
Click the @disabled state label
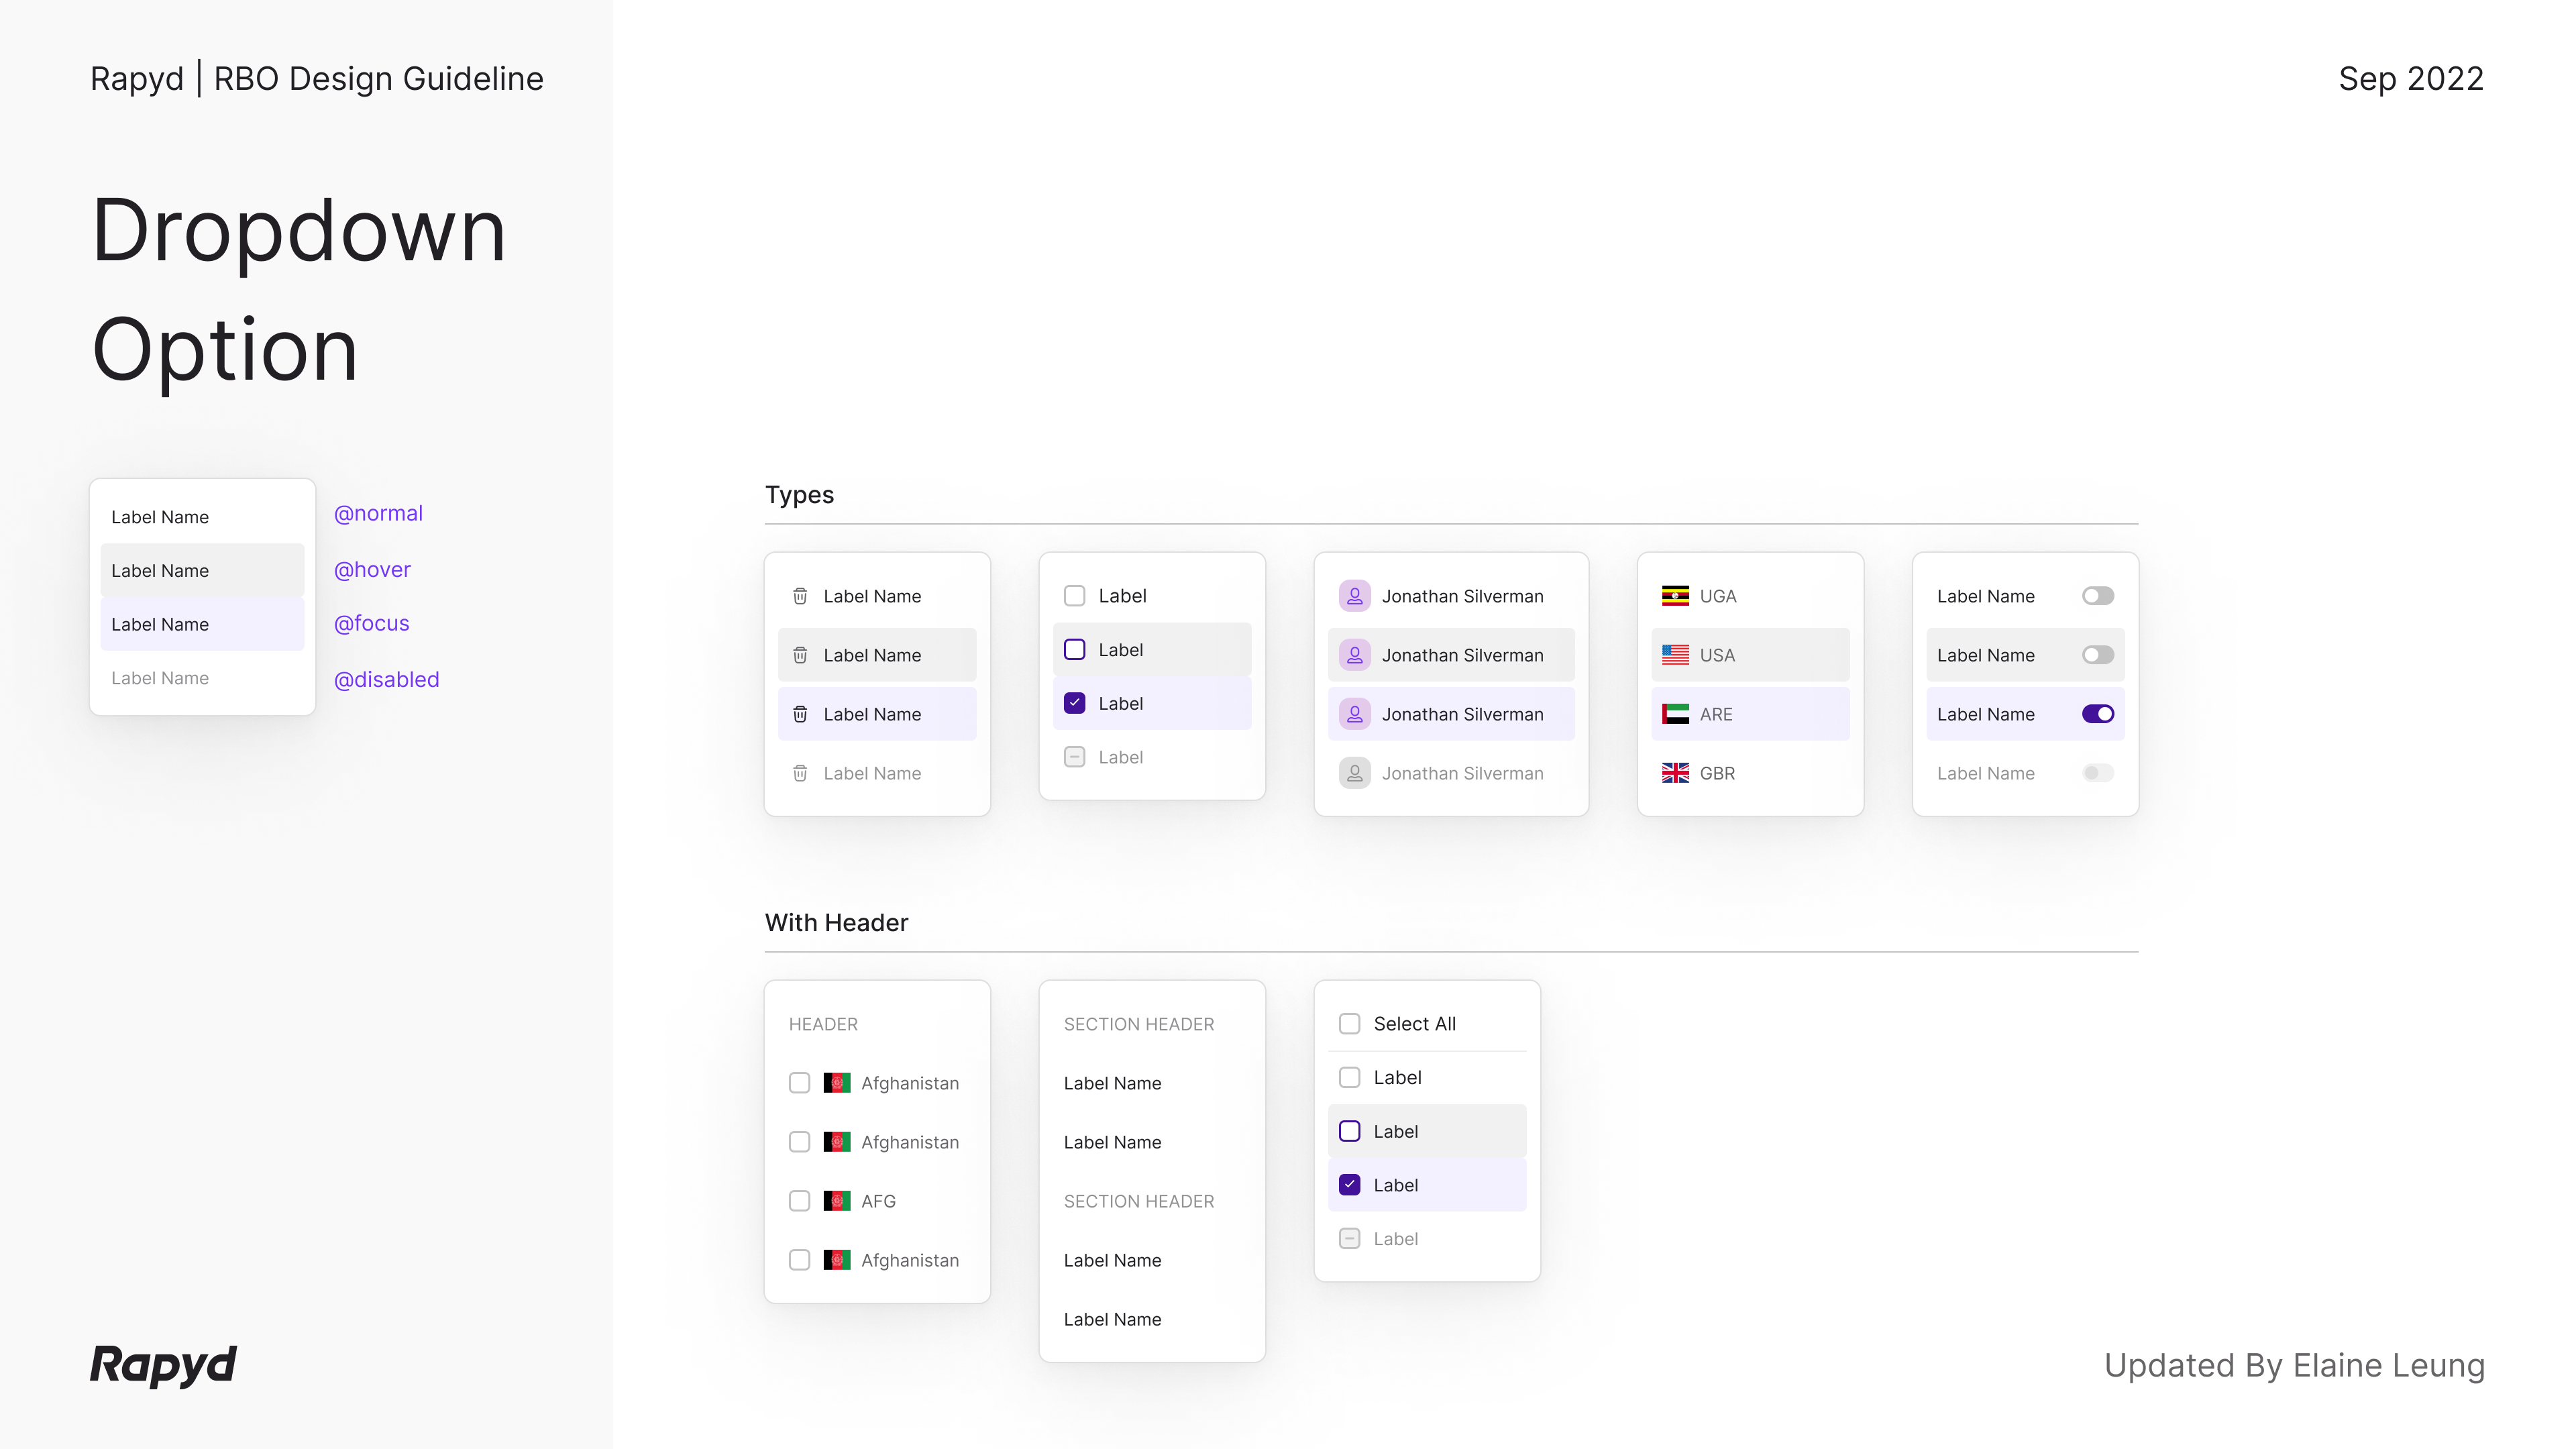pyautogui.click(x=386, y=680)
